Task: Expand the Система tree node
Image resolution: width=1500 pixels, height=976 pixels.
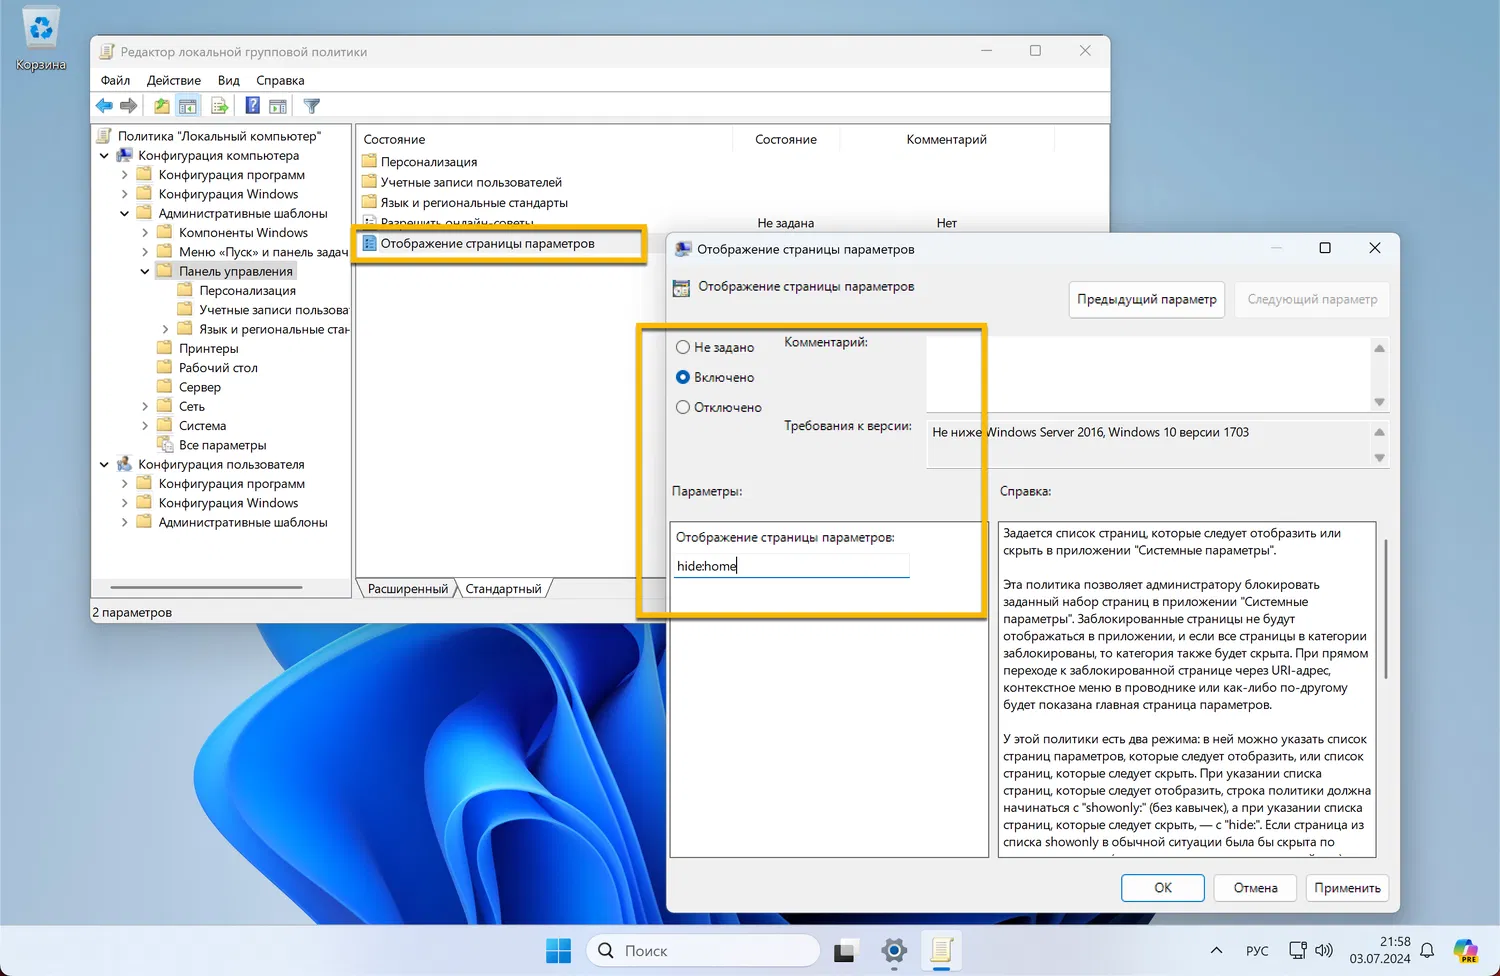Action: pos(145,426)
